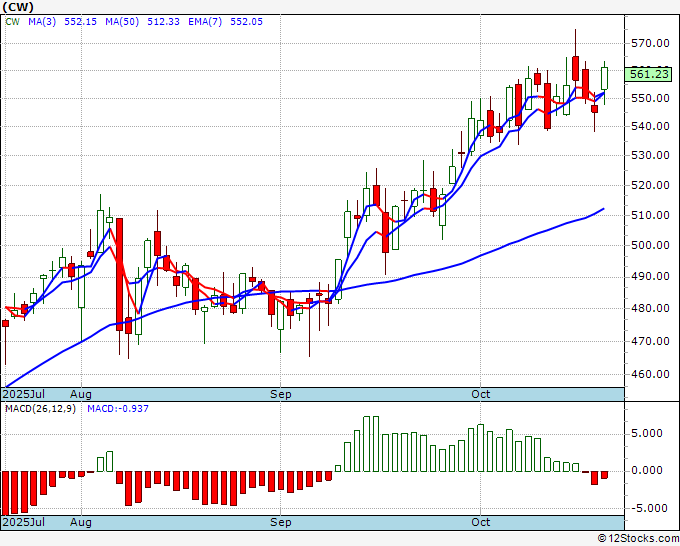Click the 500.00 price axis label
This screenshot has height=546, width=680.
(x=650, y=245)
